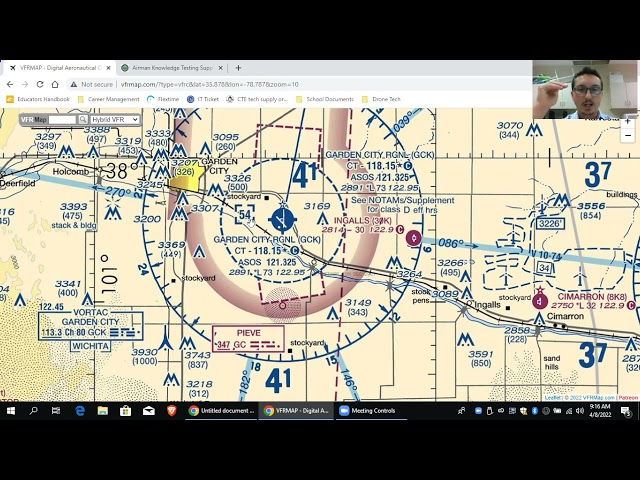This screenshot has width=640, height=480.
Task: Click the Zoom icon in system tray
Action: click(x=478, y=411)
